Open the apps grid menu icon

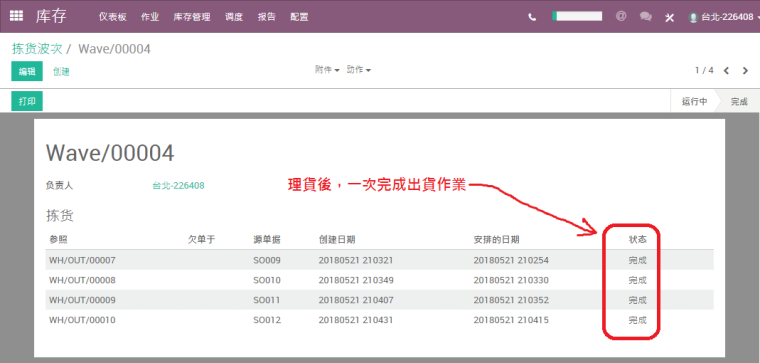pyautogui.click(x=16, y=16)
